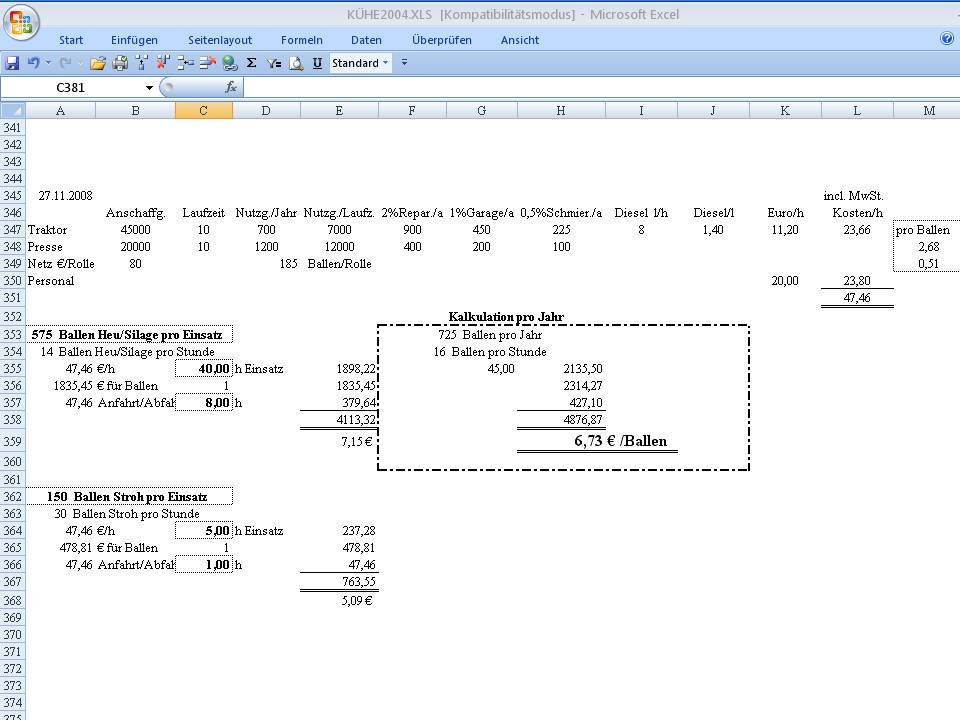Switch to the Seitenlayout tab
The height and width of the screenshot is (720, 960).
tap(220, 40)
